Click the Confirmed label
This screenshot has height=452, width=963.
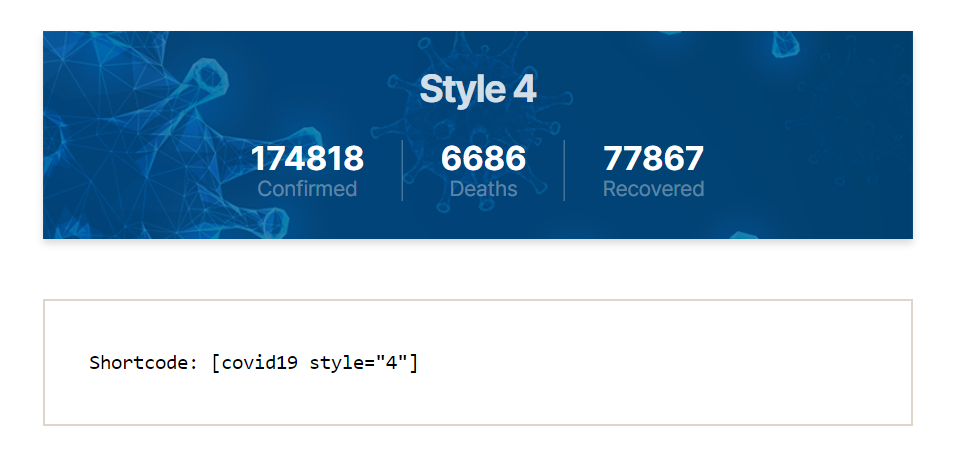(x=307, y=189)
